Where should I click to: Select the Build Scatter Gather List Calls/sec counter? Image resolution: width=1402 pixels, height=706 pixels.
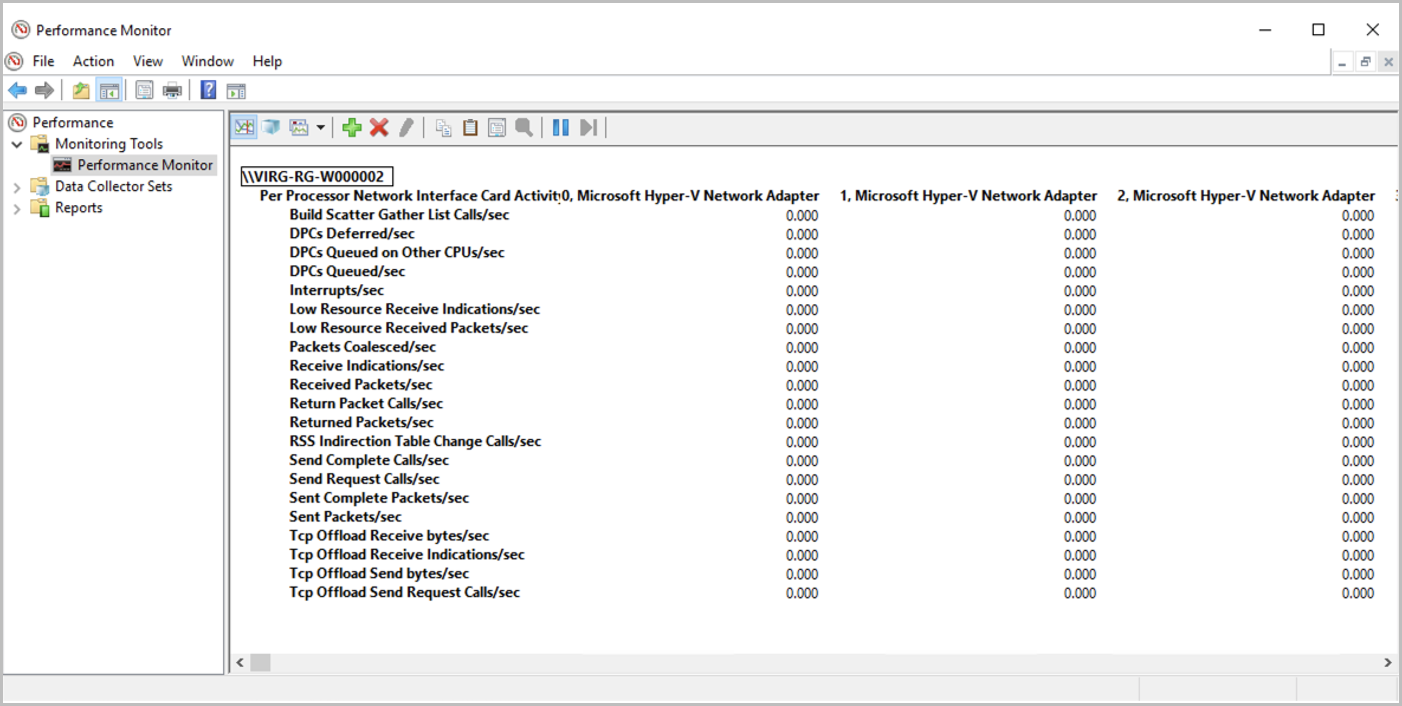click(399, 215)
